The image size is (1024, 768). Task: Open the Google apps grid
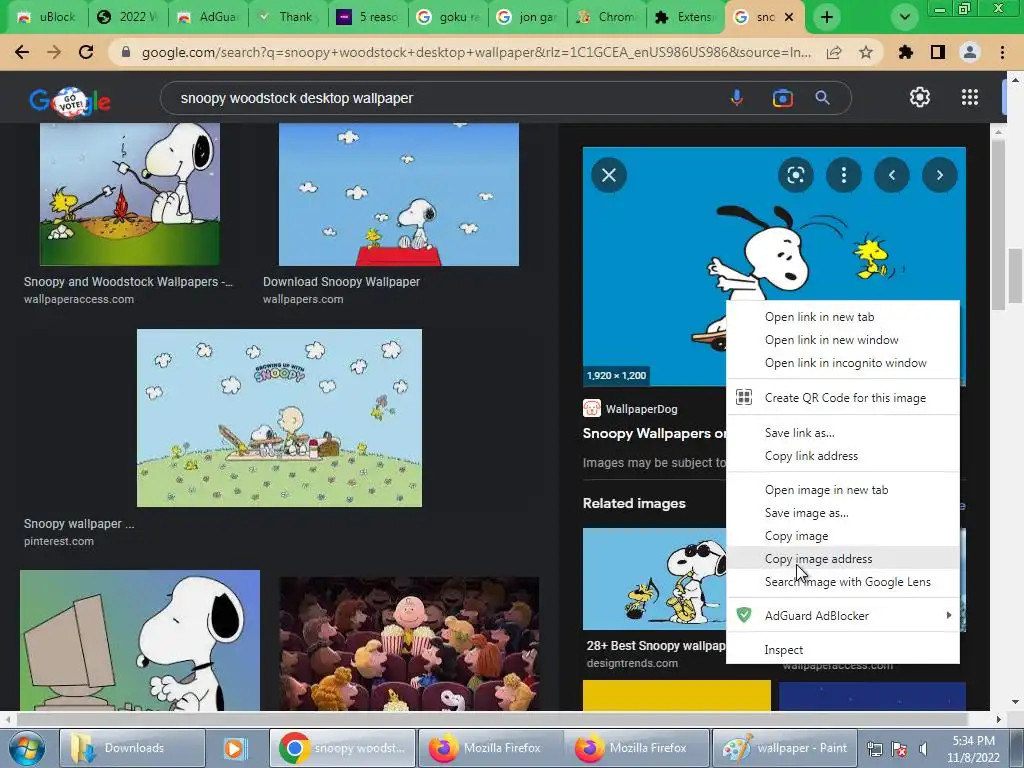(x=970, y=97)
